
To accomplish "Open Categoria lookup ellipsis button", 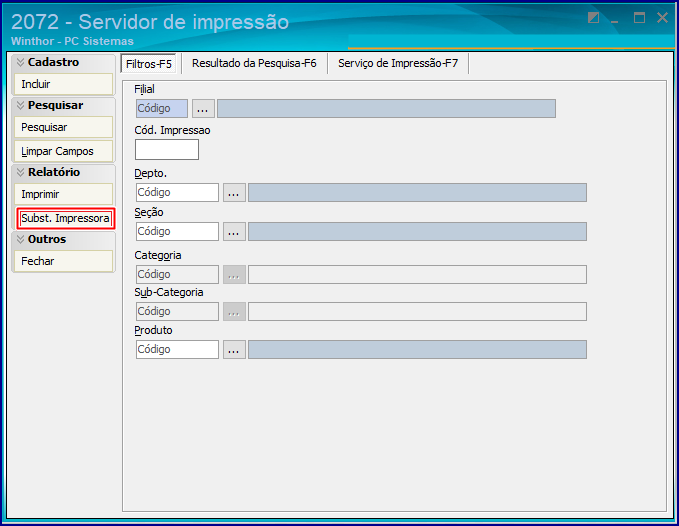I will [234, 274].
